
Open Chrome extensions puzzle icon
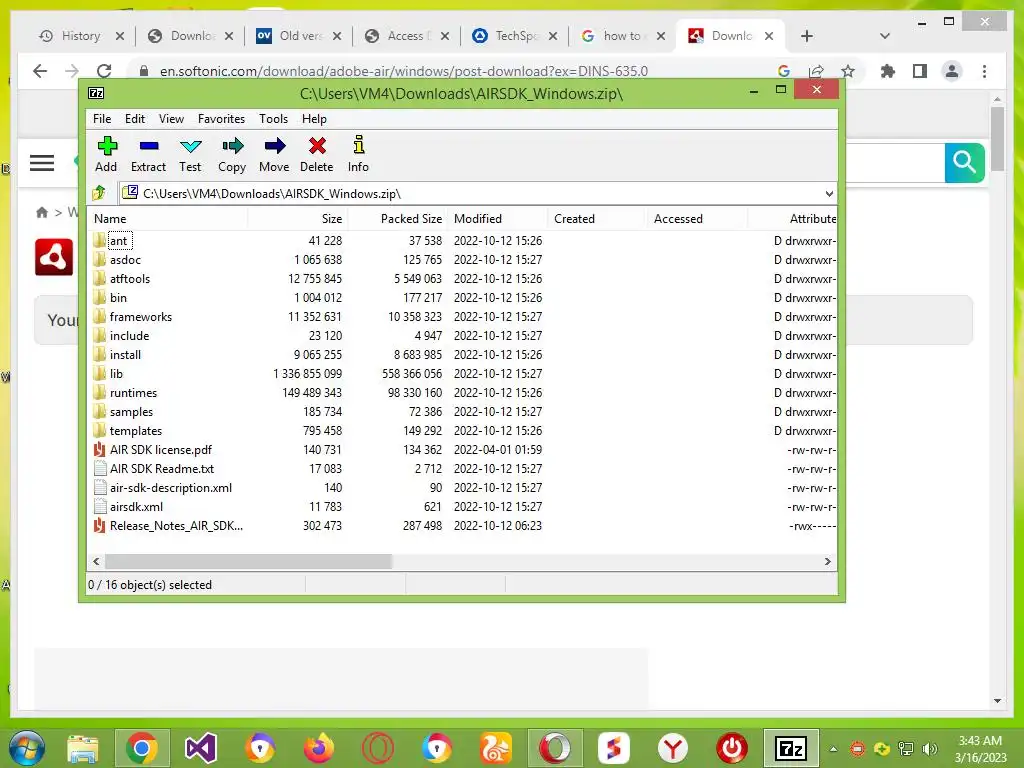pos(887,71)
